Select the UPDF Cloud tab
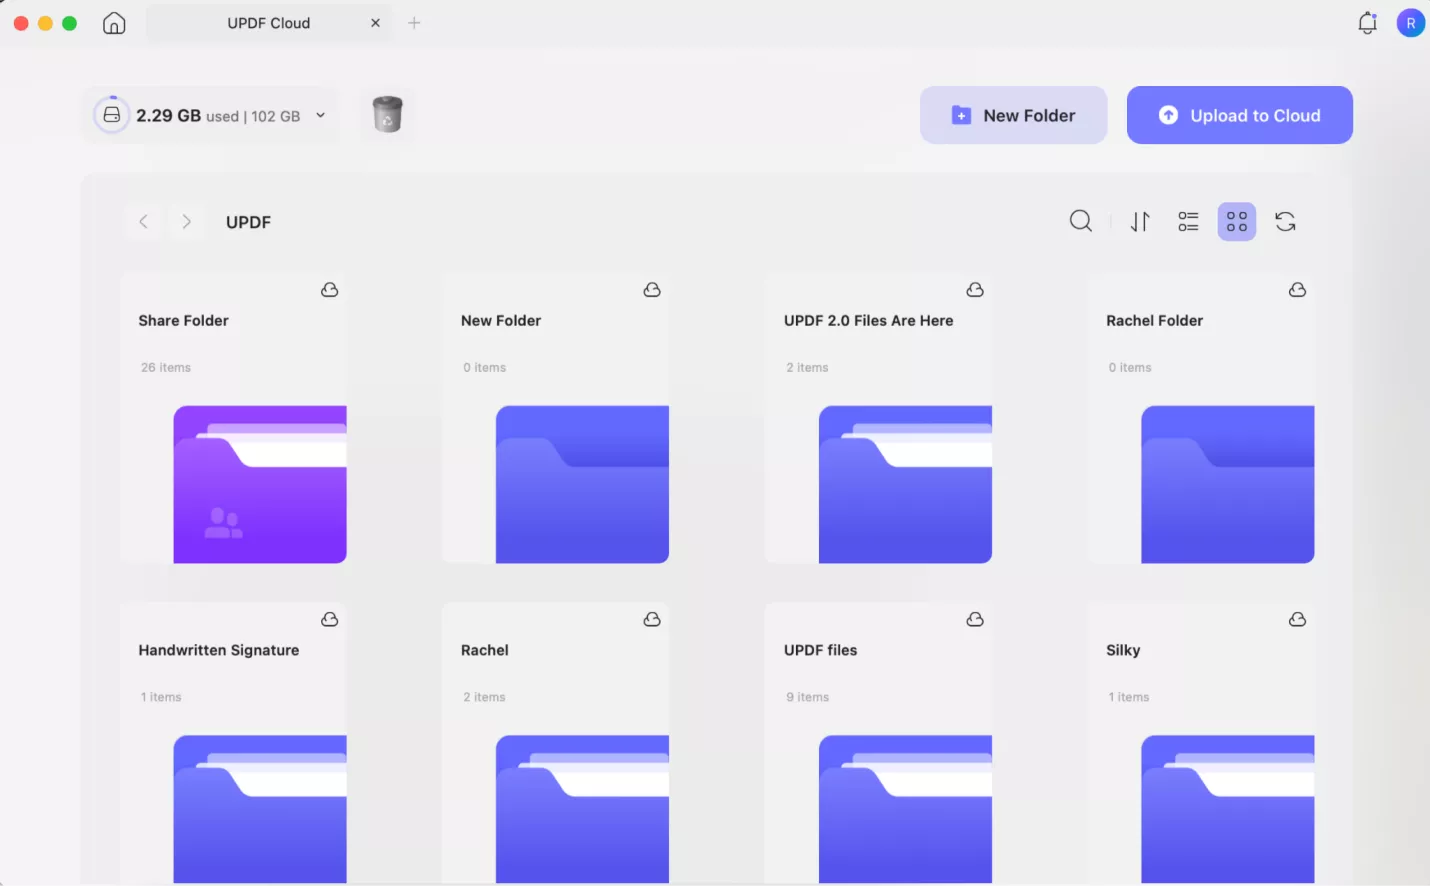 (269, 23)
